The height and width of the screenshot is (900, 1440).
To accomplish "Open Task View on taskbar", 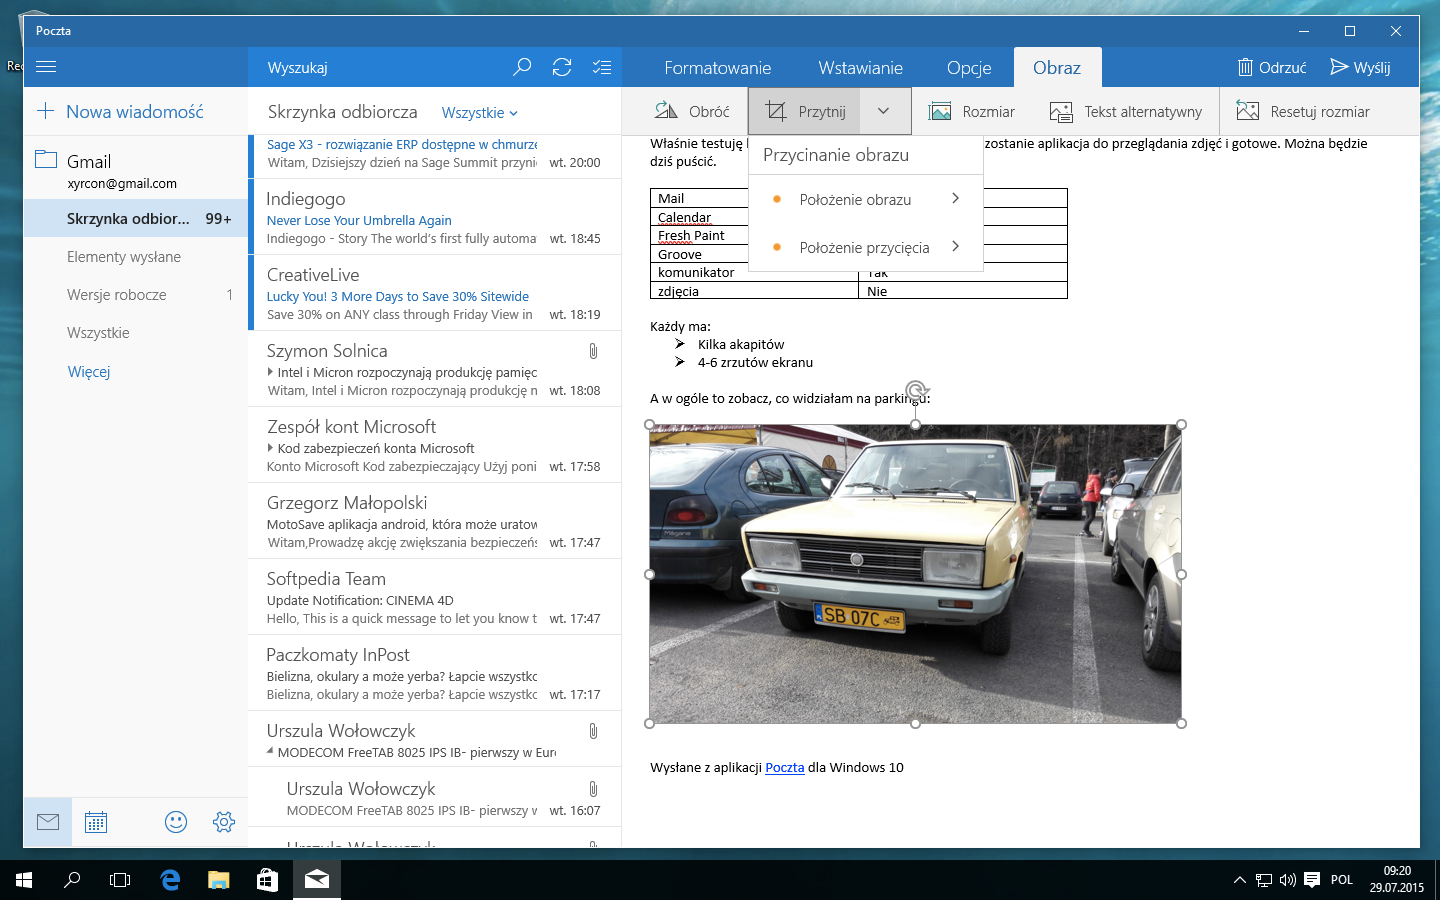I will pos(120,880).
